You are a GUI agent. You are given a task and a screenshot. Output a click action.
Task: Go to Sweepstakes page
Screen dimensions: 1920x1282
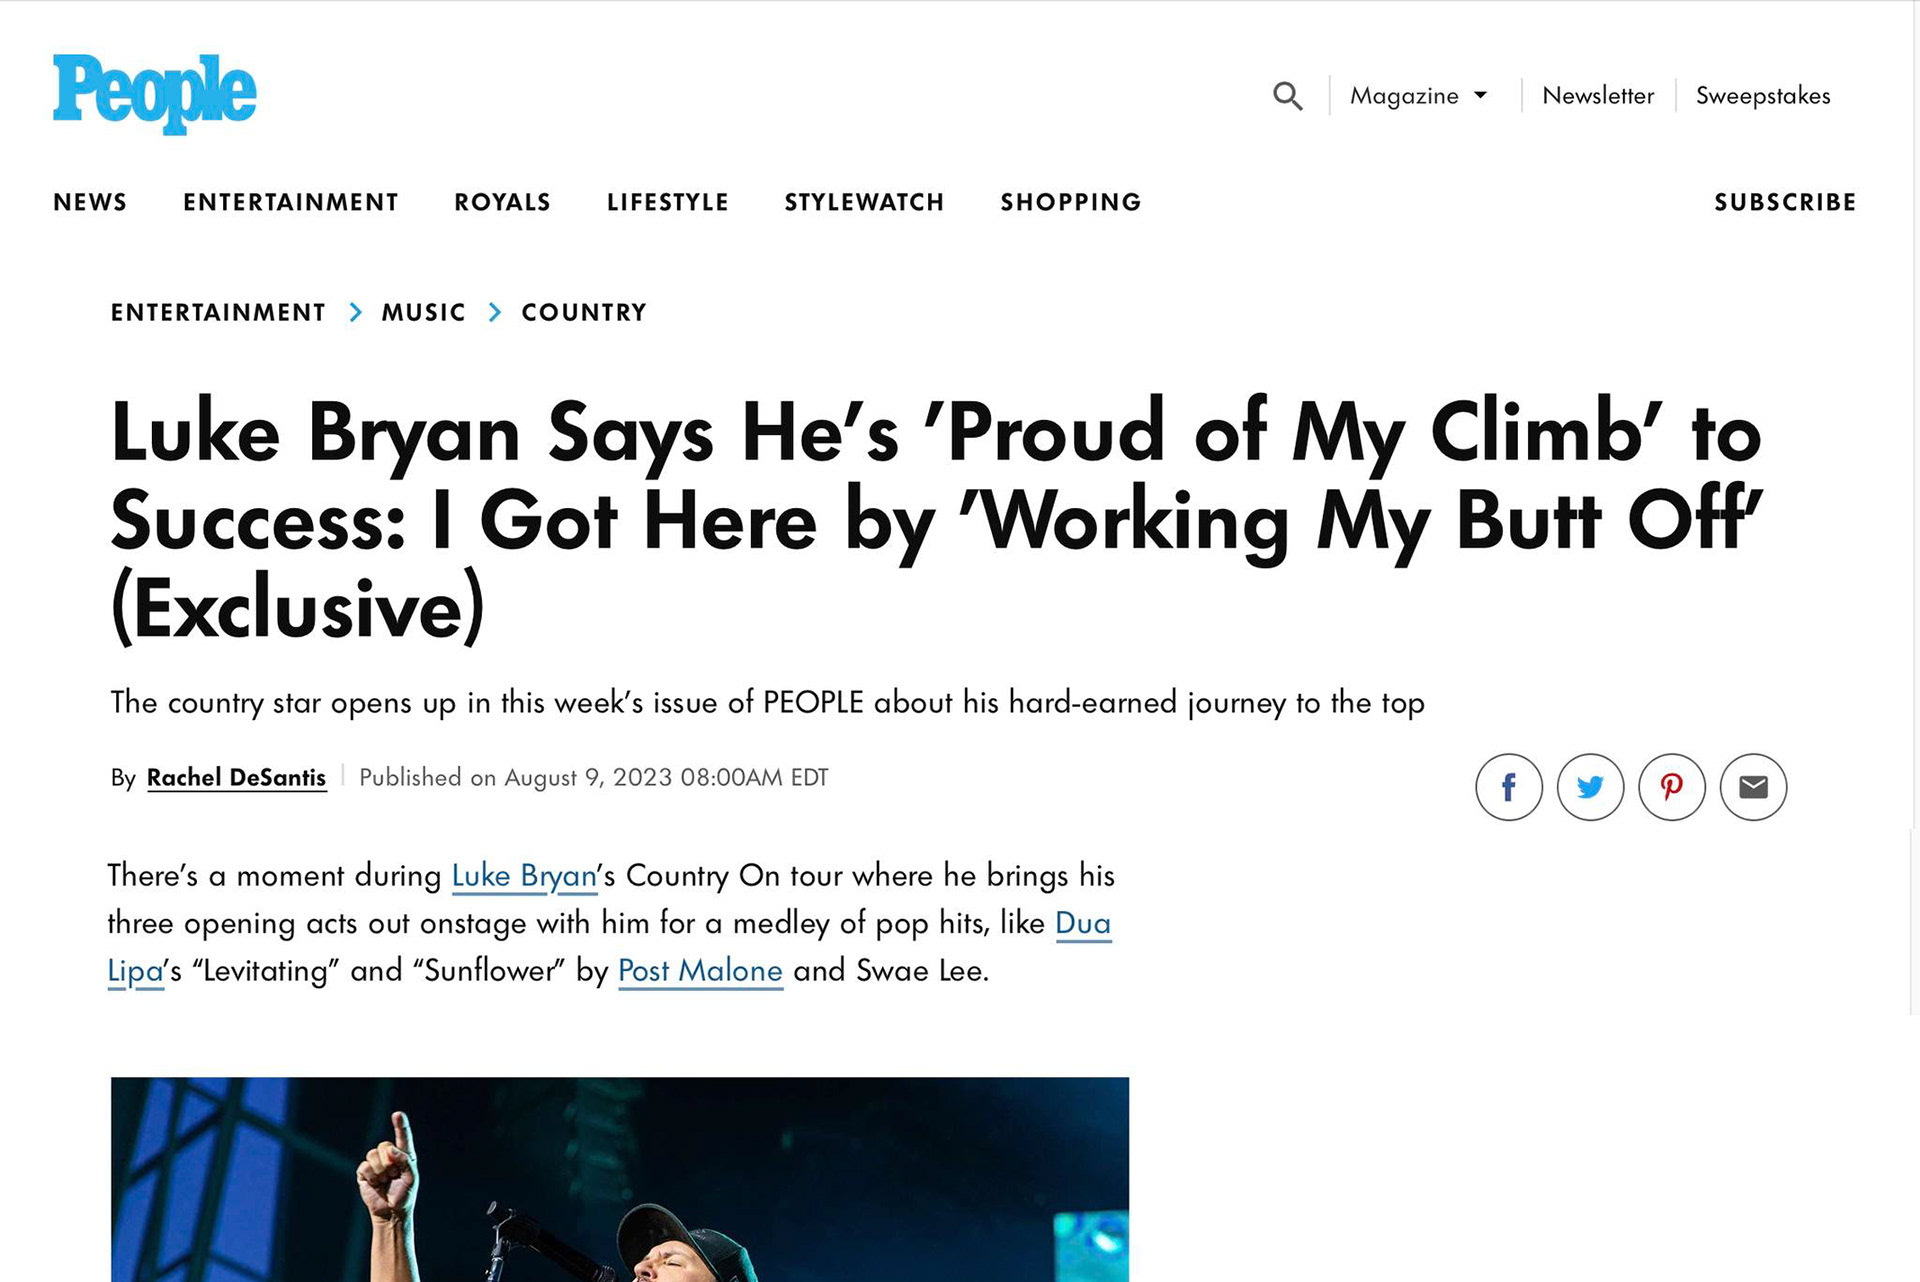tap(1762, 96)
